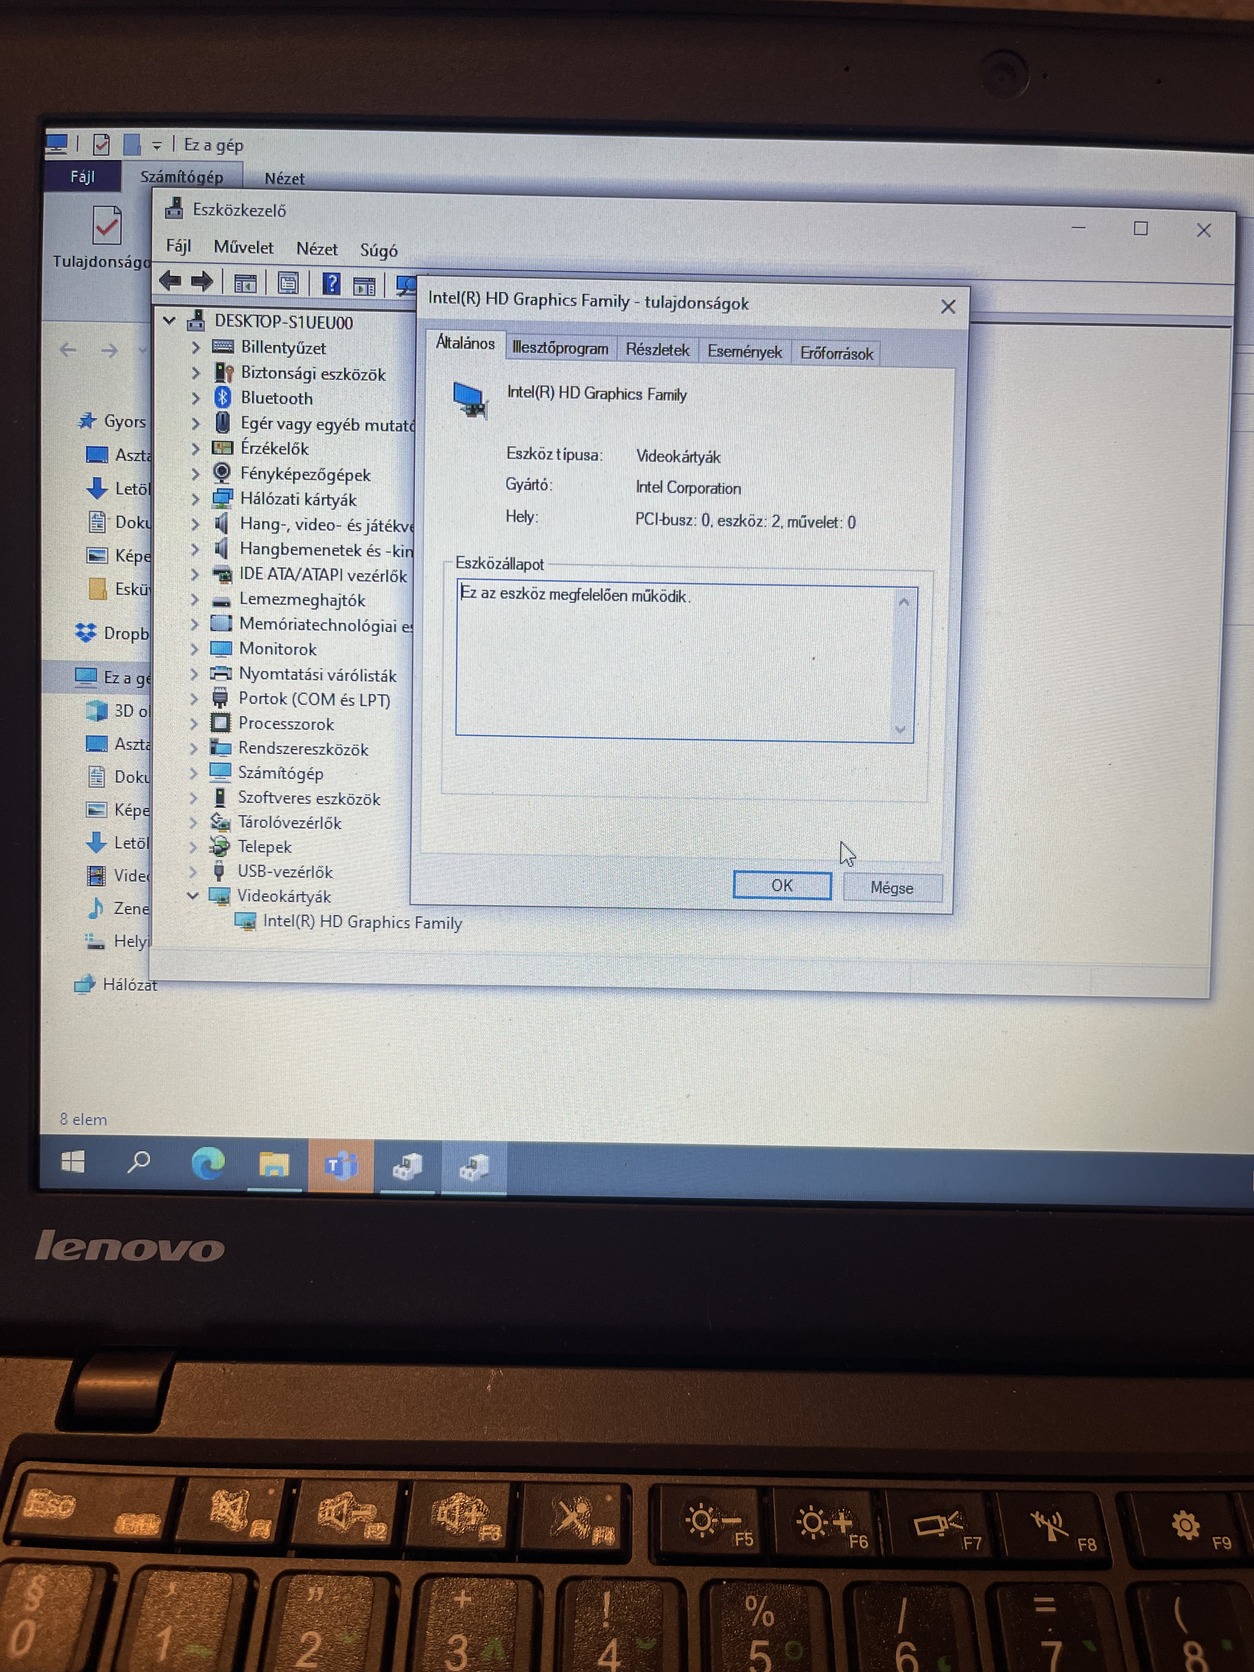
Task: Expand the Portok (COM és LPT) category
Action: click(194, 699)
